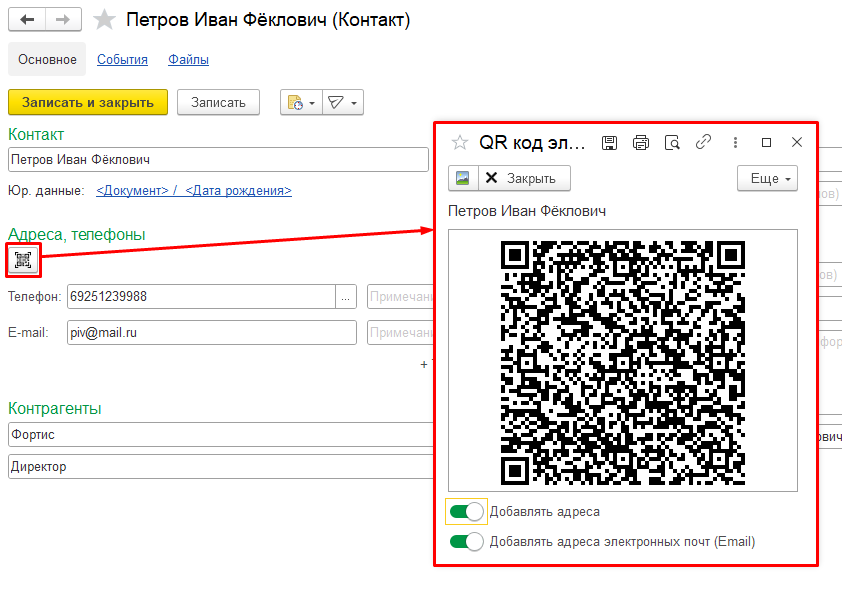Open the QR code button under Адреса, телефоны
This screenshot has height=593, width=842.
coord(23,261)
